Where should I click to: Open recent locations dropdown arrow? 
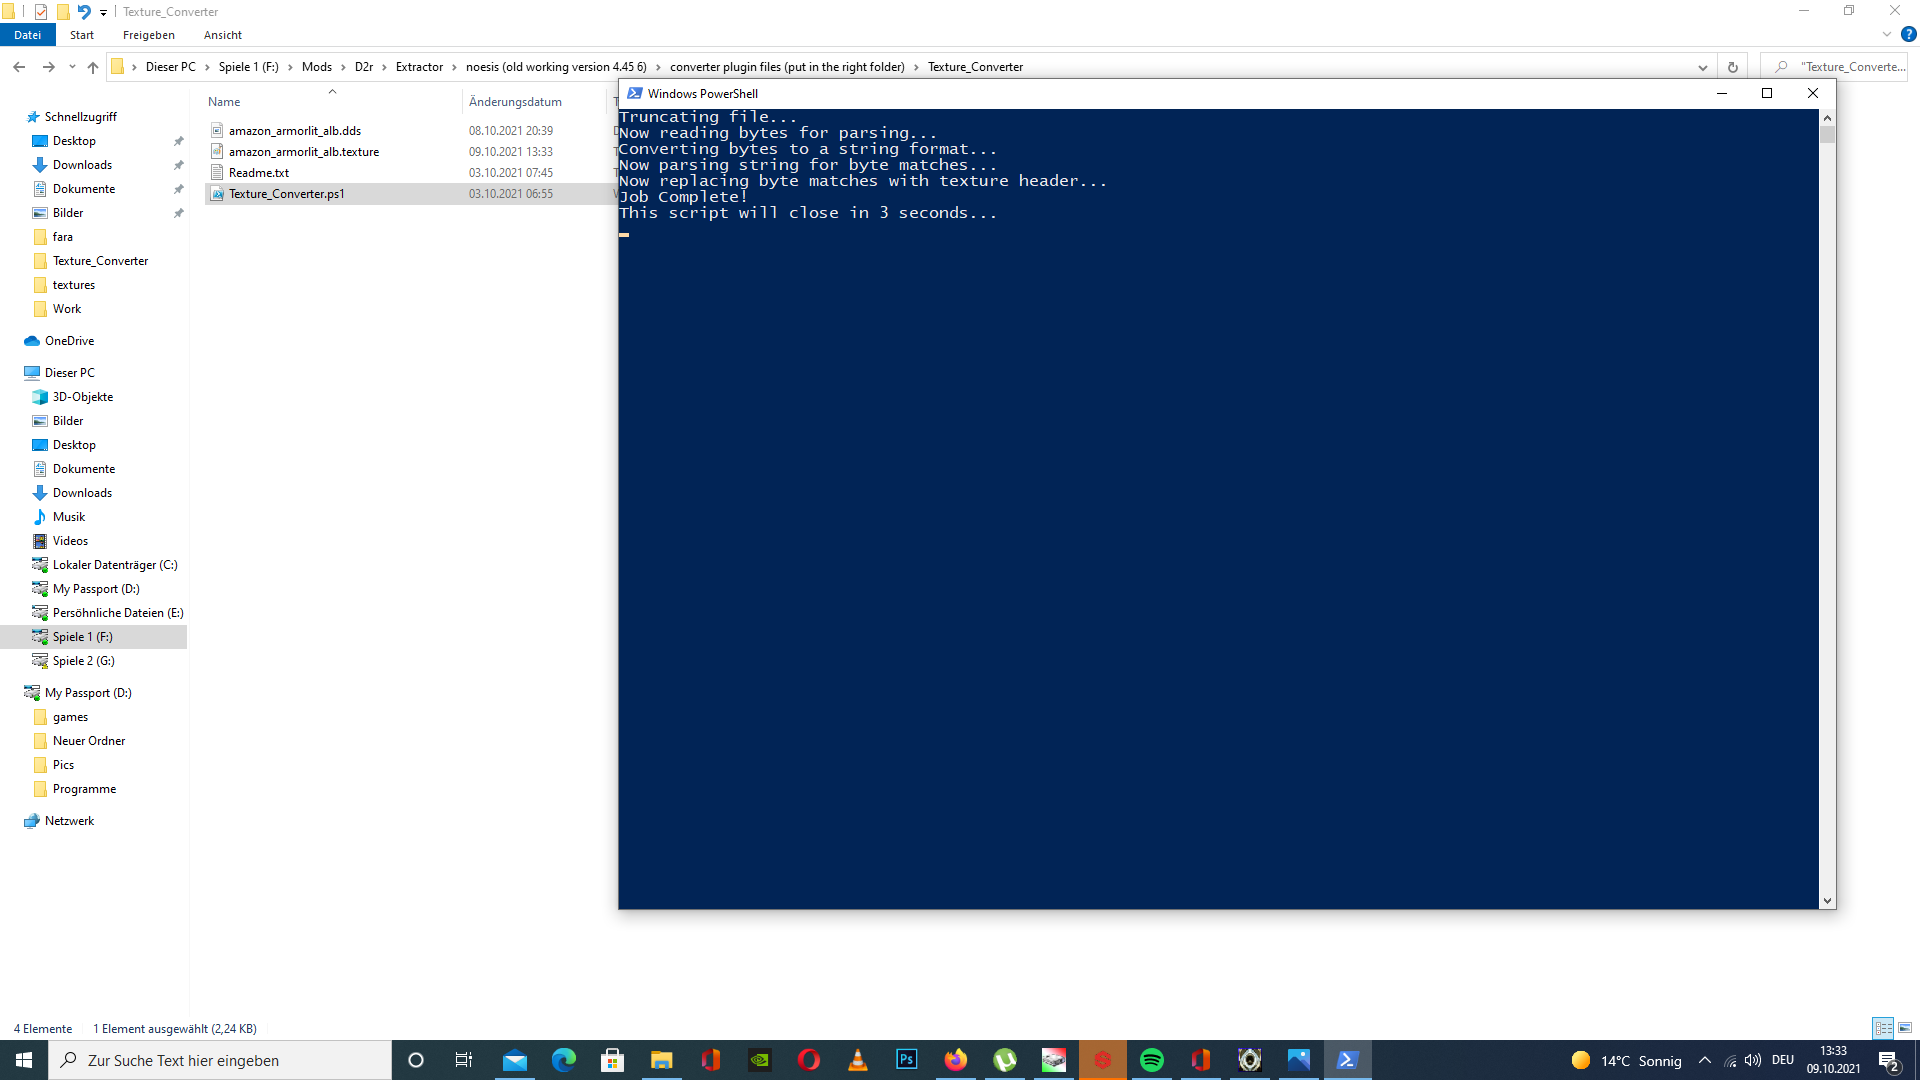[x=72, y=67]
